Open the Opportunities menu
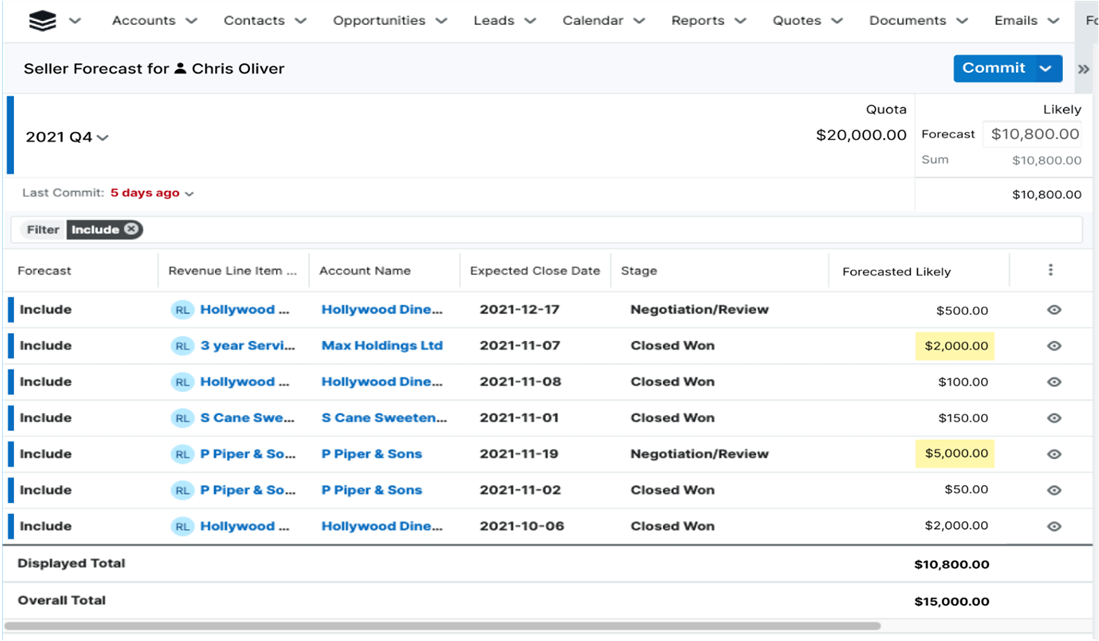This screenshot has width=1099, height=641. tap(389, 20)
